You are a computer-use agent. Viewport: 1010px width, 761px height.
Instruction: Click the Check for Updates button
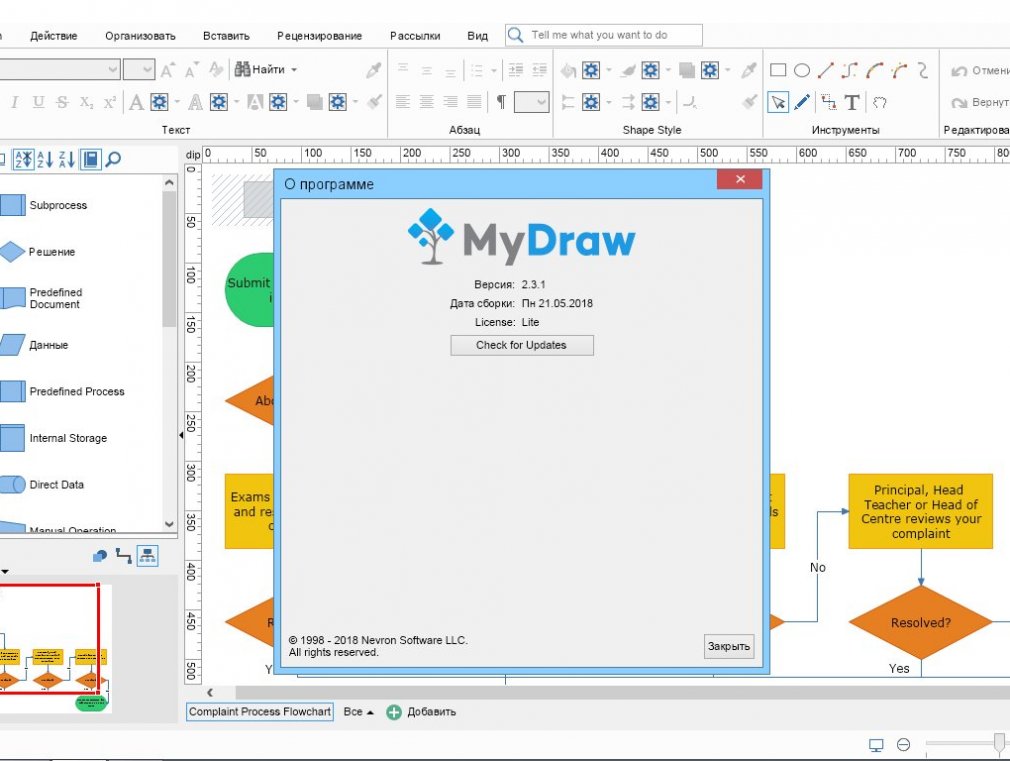[522, 345]
